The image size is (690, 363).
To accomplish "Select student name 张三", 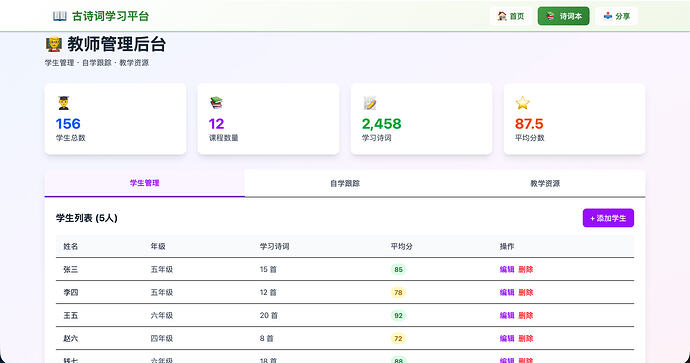I will [x=71, y=269].
